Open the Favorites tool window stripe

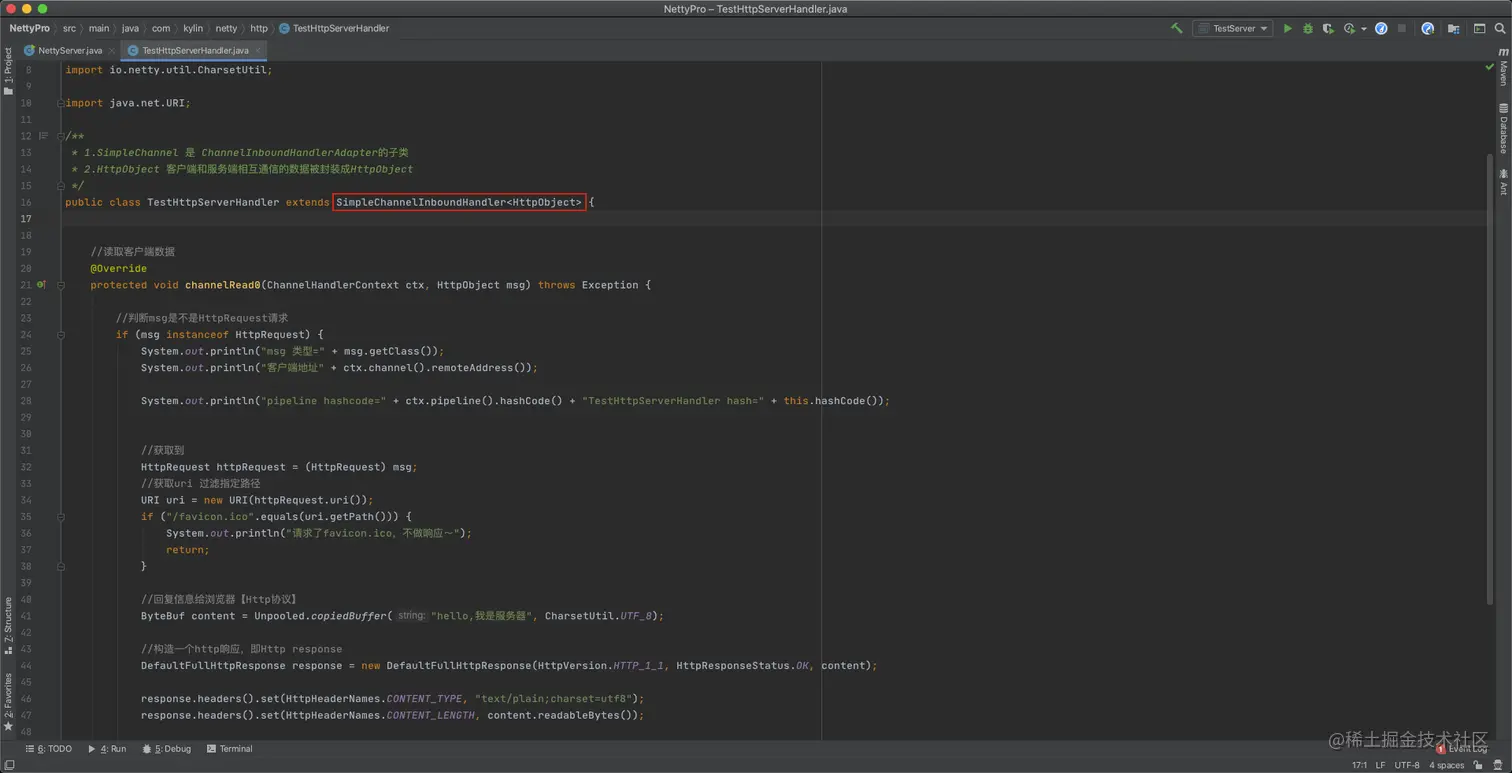coord(8,702)
